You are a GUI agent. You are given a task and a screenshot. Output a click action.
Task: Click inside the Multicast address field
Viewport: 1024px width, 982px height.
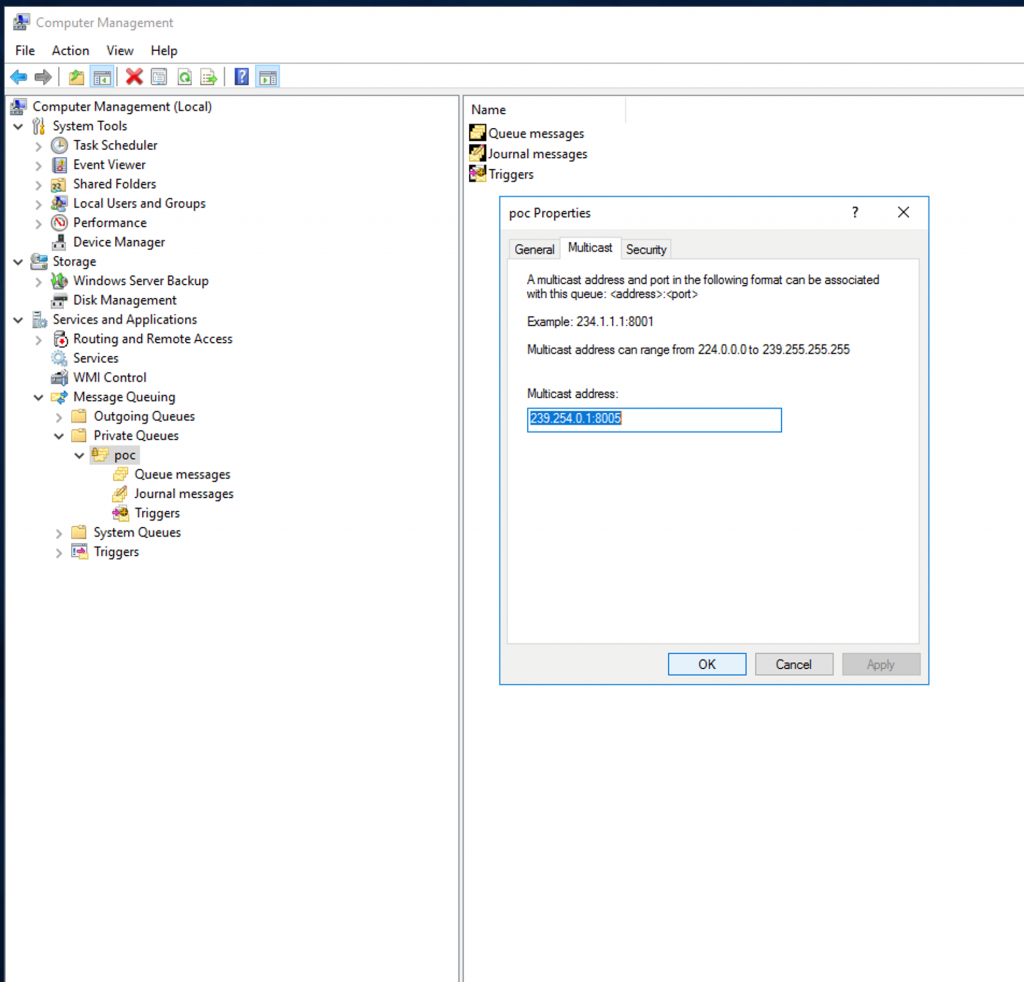point(654,420)
